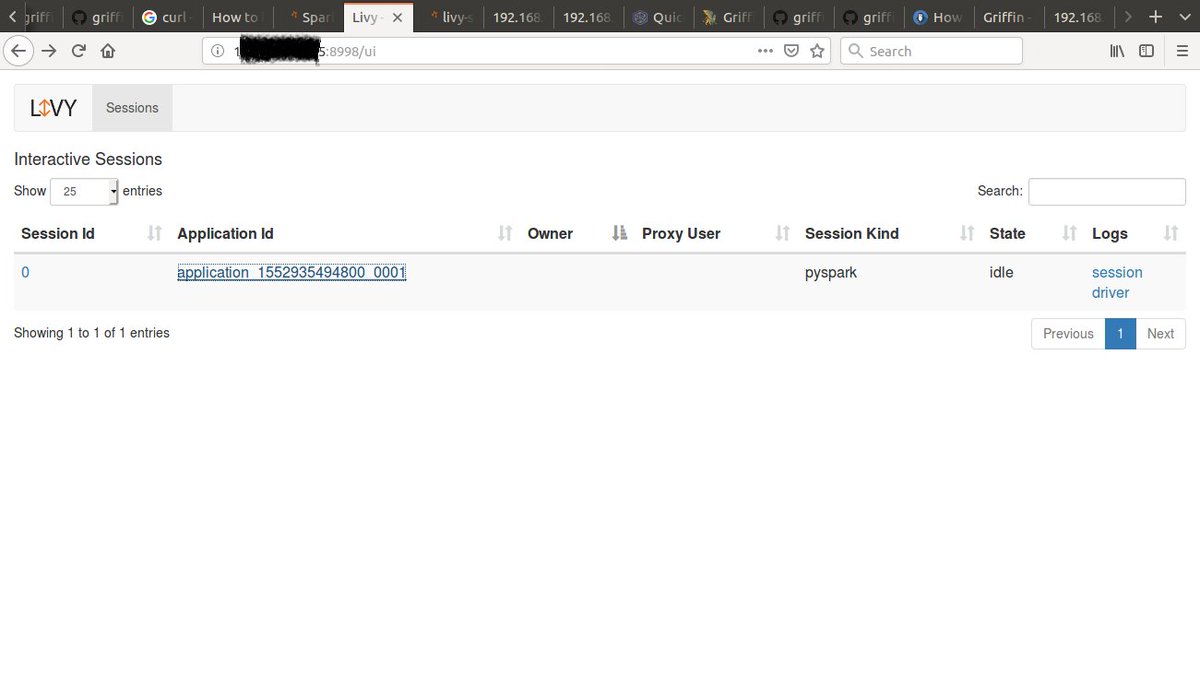Click the Firefox home icon
The width and height of the screenshot is (1200, 686).
tap(107, 50)
